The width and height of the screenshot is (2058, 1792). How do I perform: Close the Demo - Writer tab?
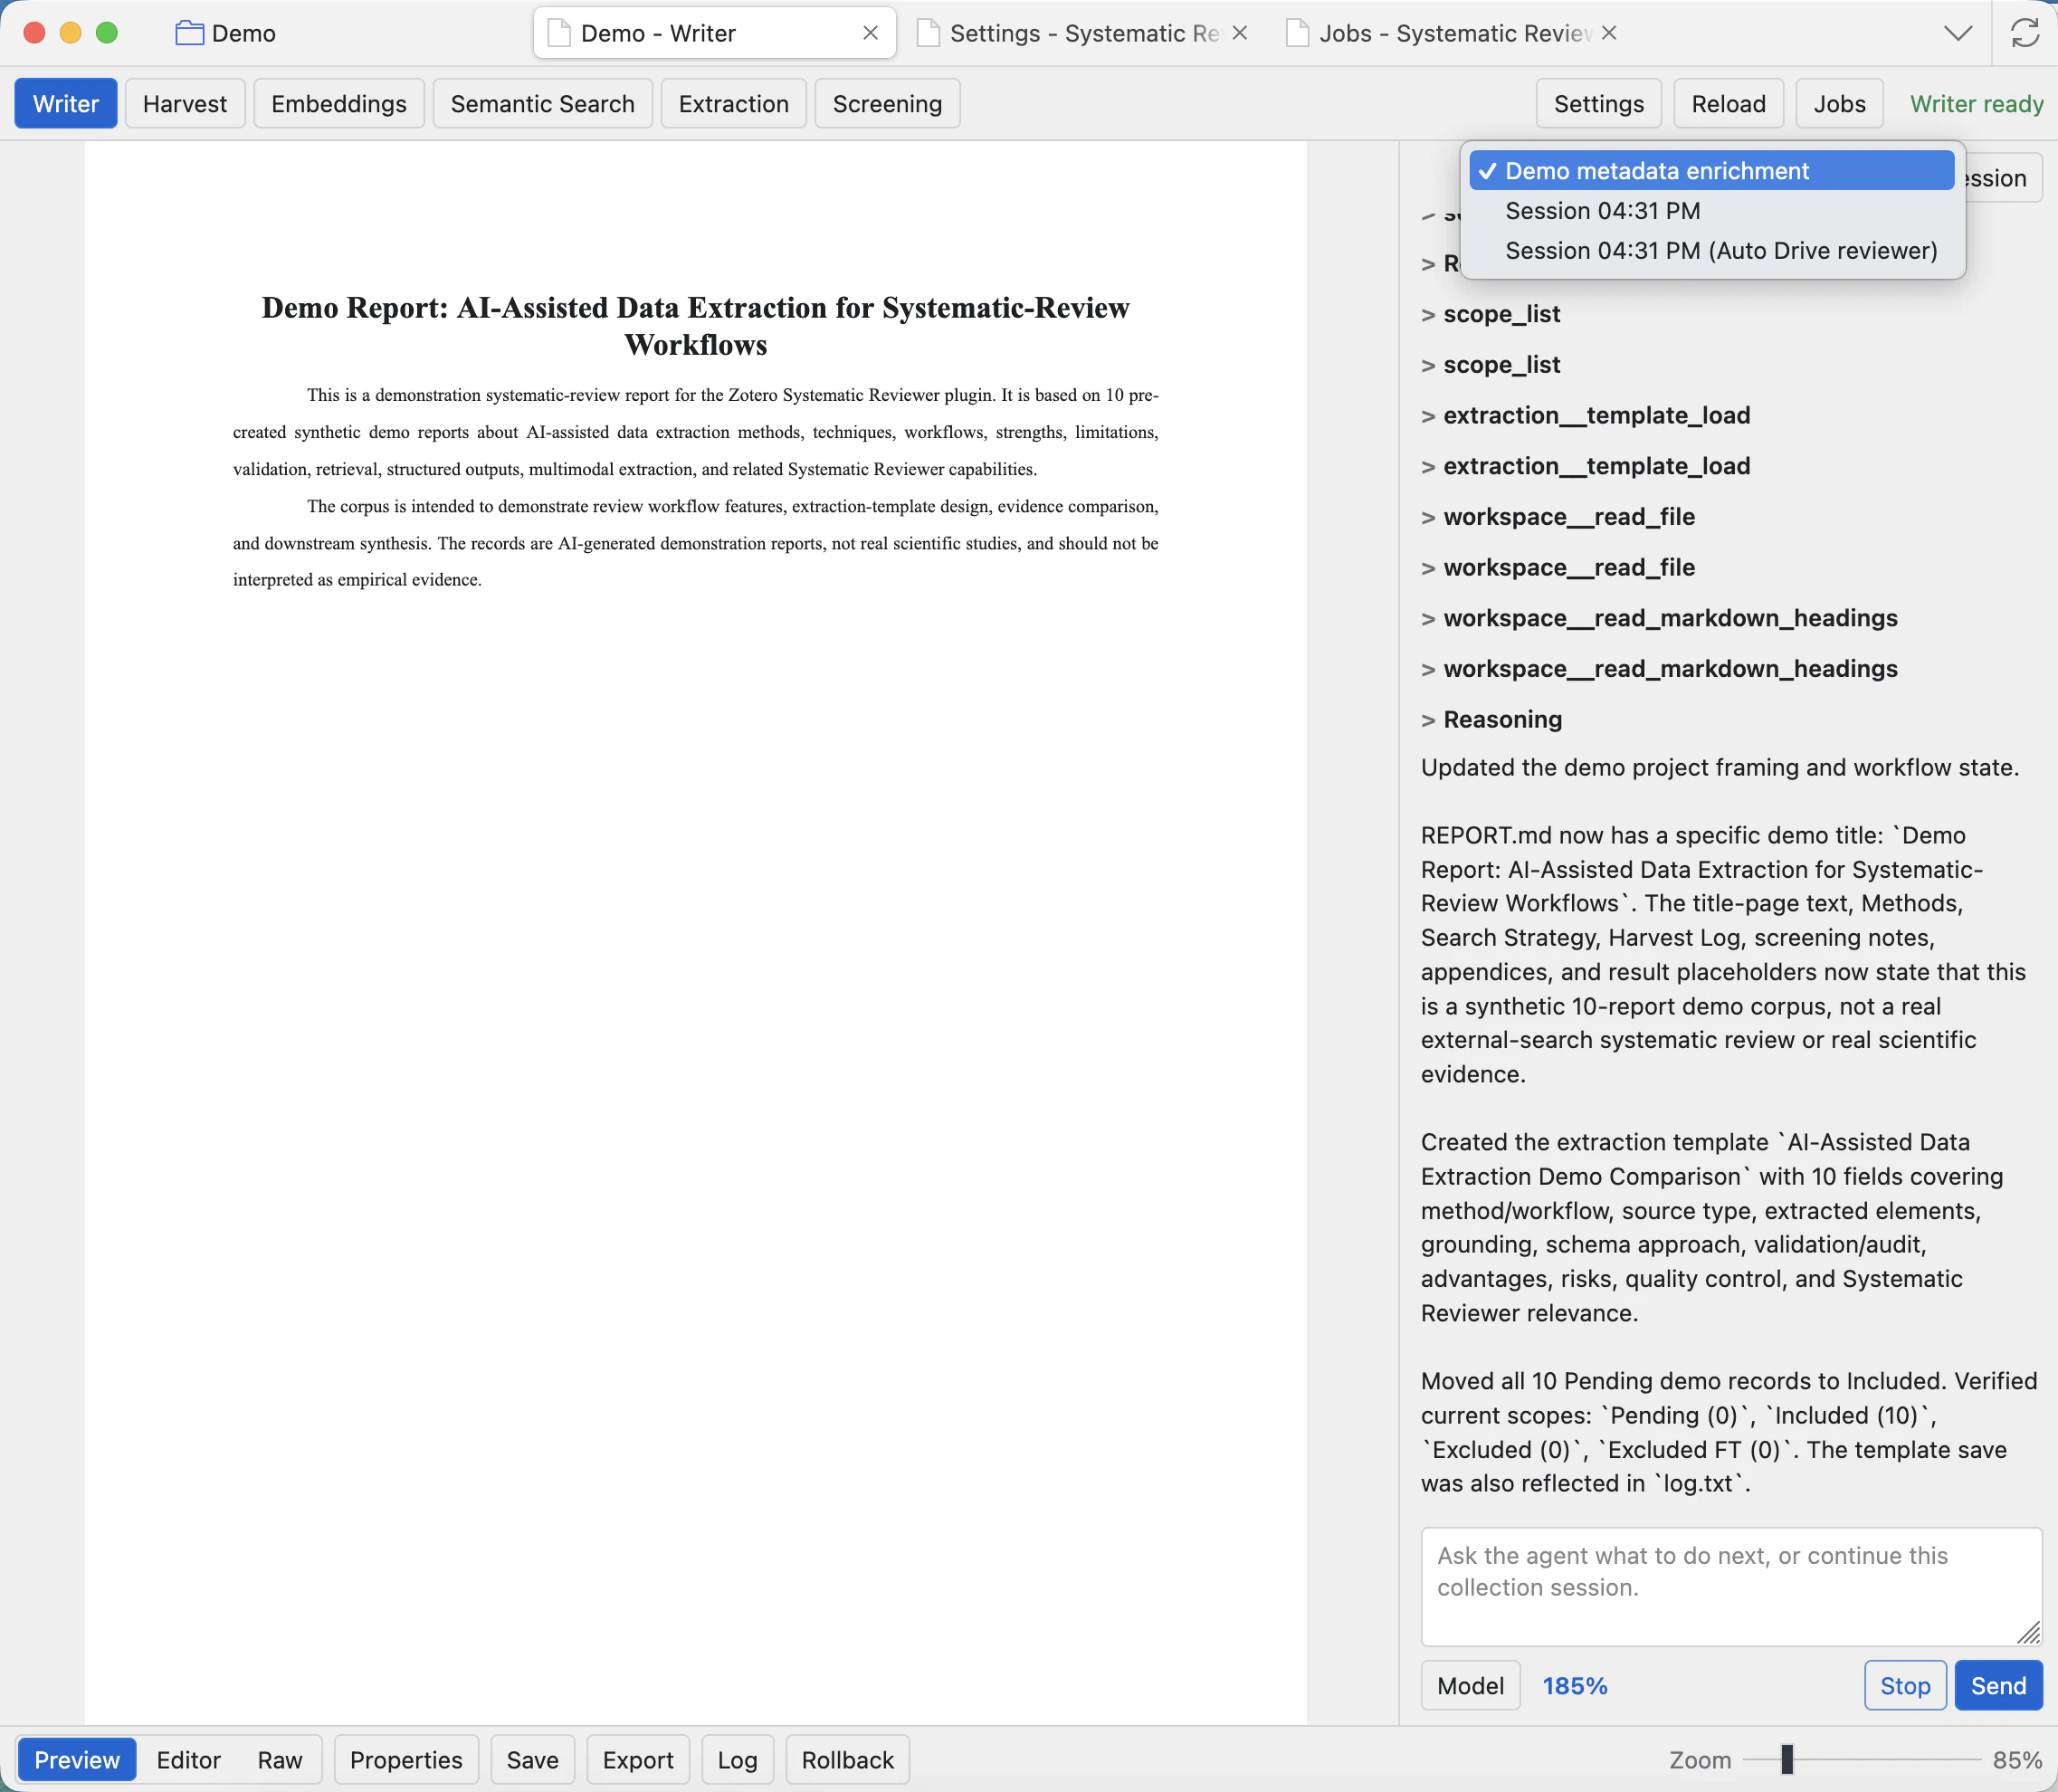[870, 33]
